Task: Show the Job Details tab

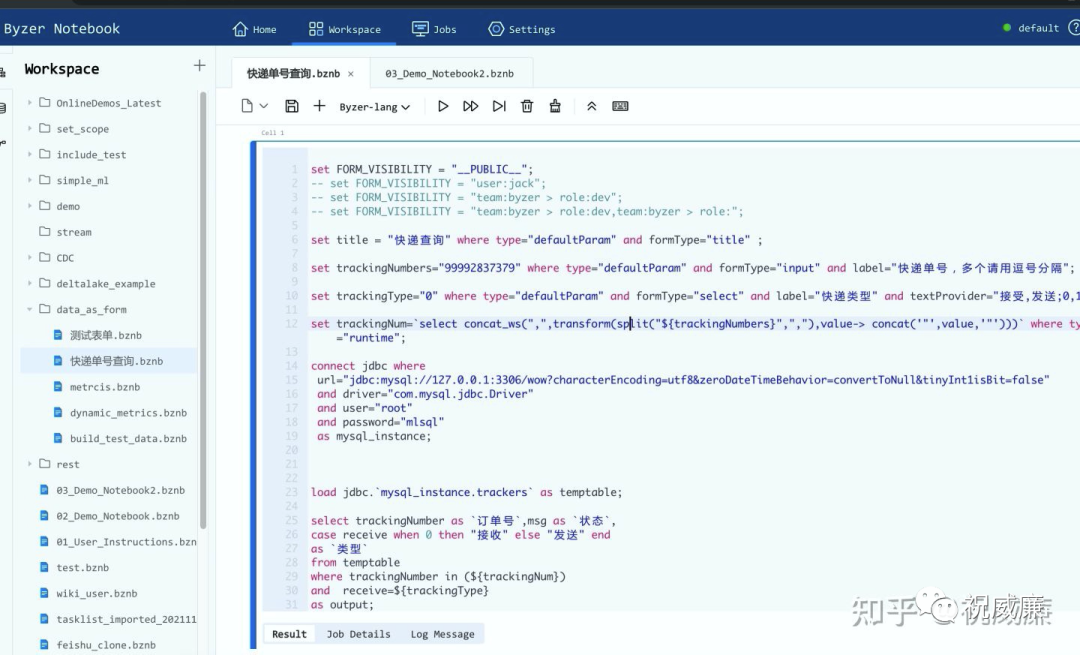Action: pos(358,634)
